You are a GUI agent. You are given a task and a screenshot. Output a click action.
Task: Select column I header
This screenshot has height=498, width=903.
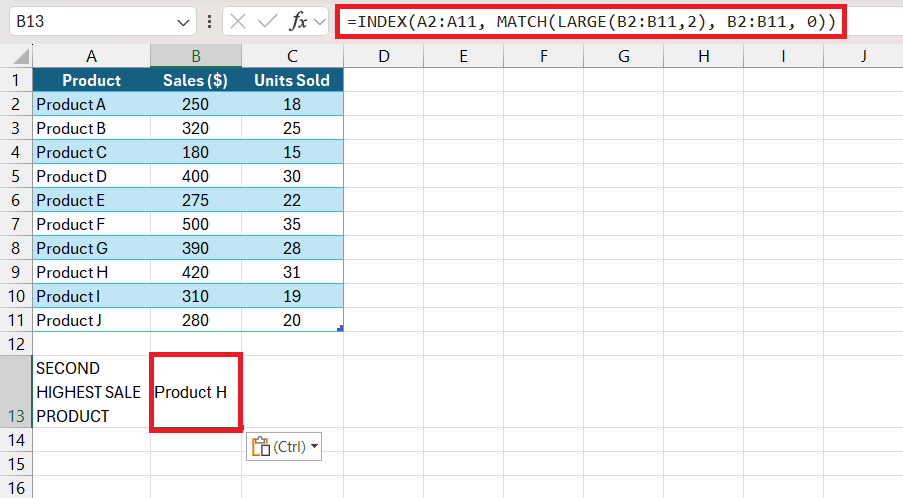click(784, 56)
